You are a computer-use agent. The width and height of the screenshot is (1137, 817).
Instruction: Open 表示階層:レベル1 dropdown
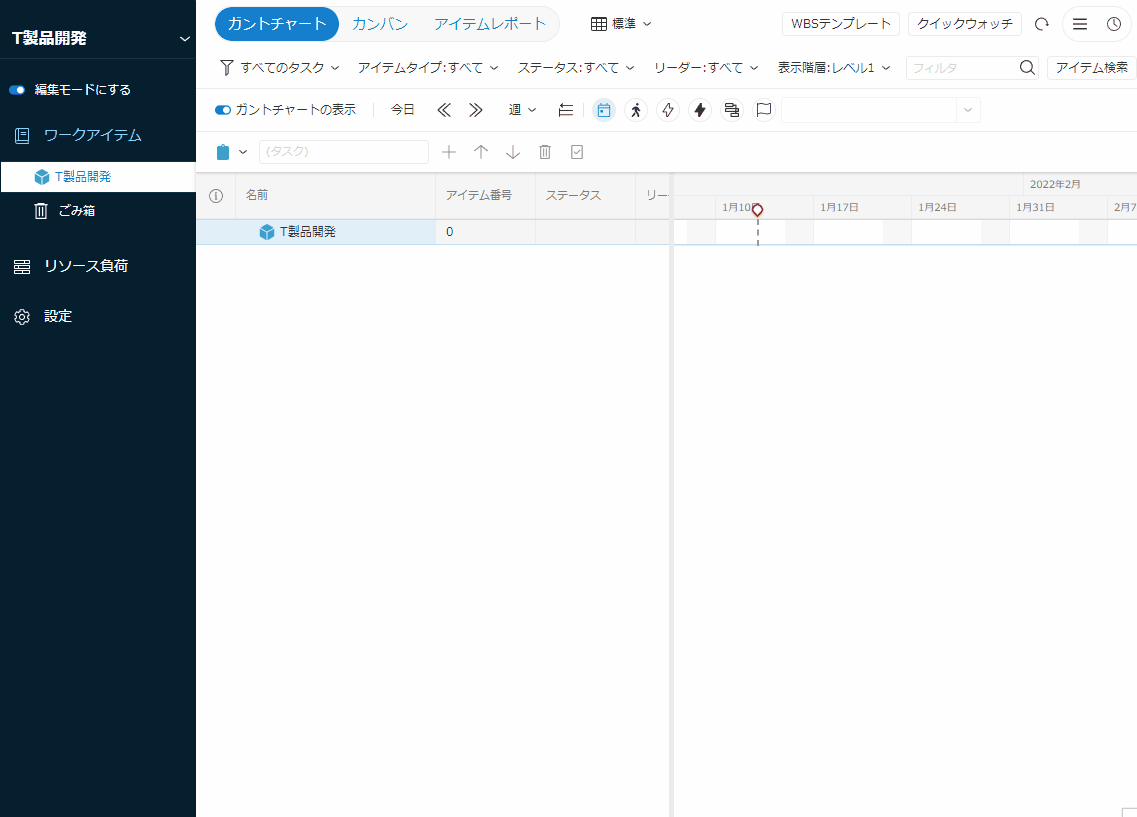click(x=833, y=68)
